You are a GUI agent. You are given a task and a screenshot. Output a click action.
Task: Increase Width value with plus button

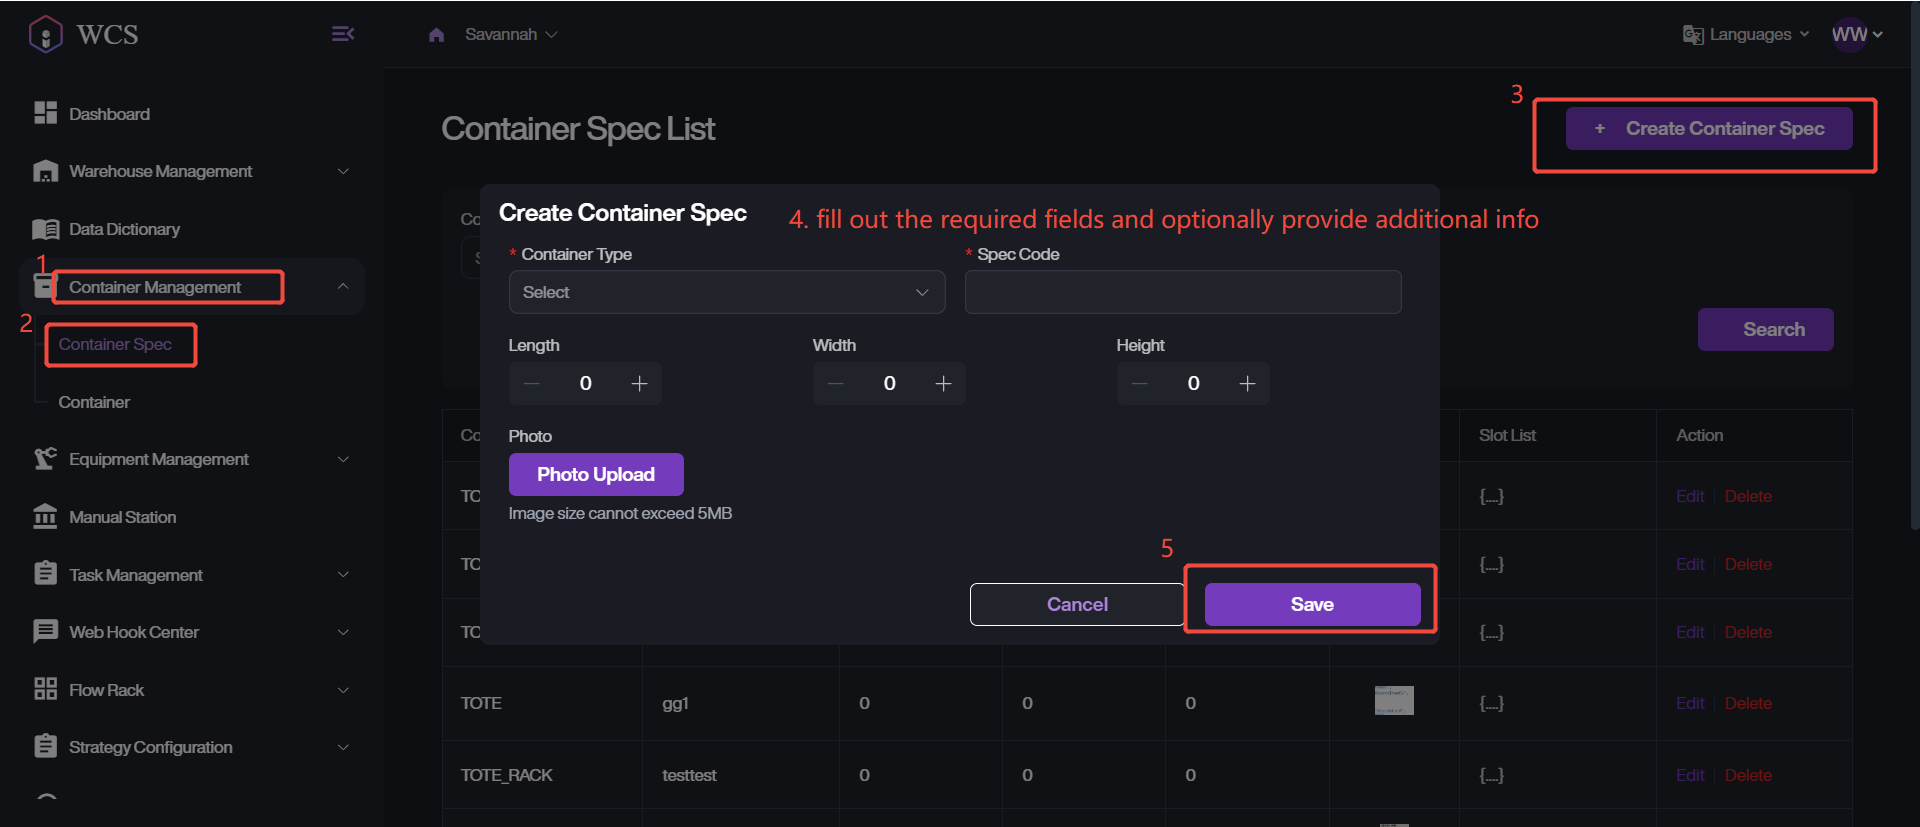tap(943, 384)
